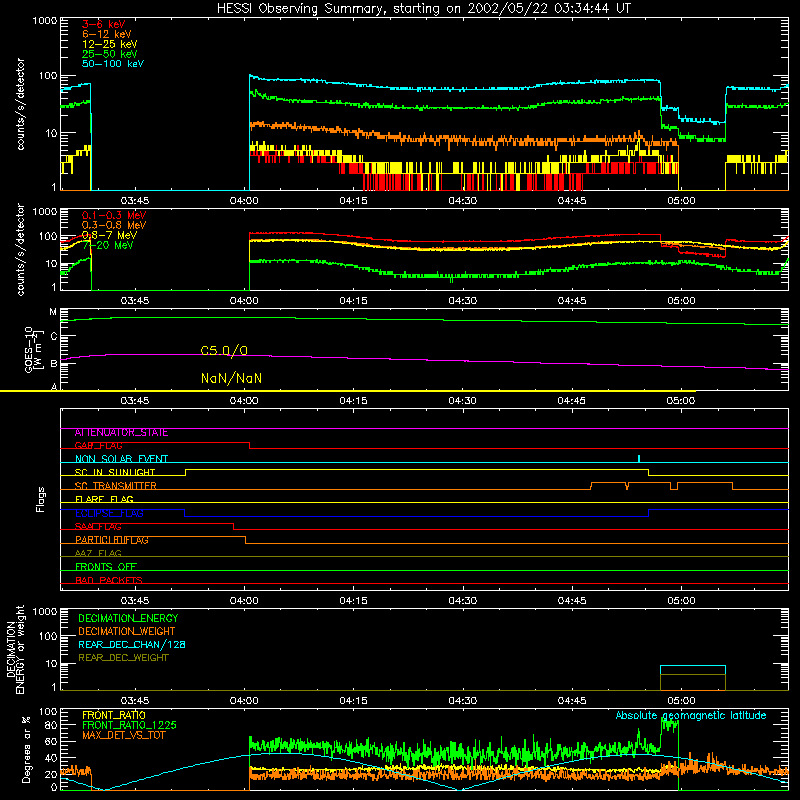800x800 pixels.
Task: Click the DECIMATION_ENERGY legend label
Action: coord(128,618)
